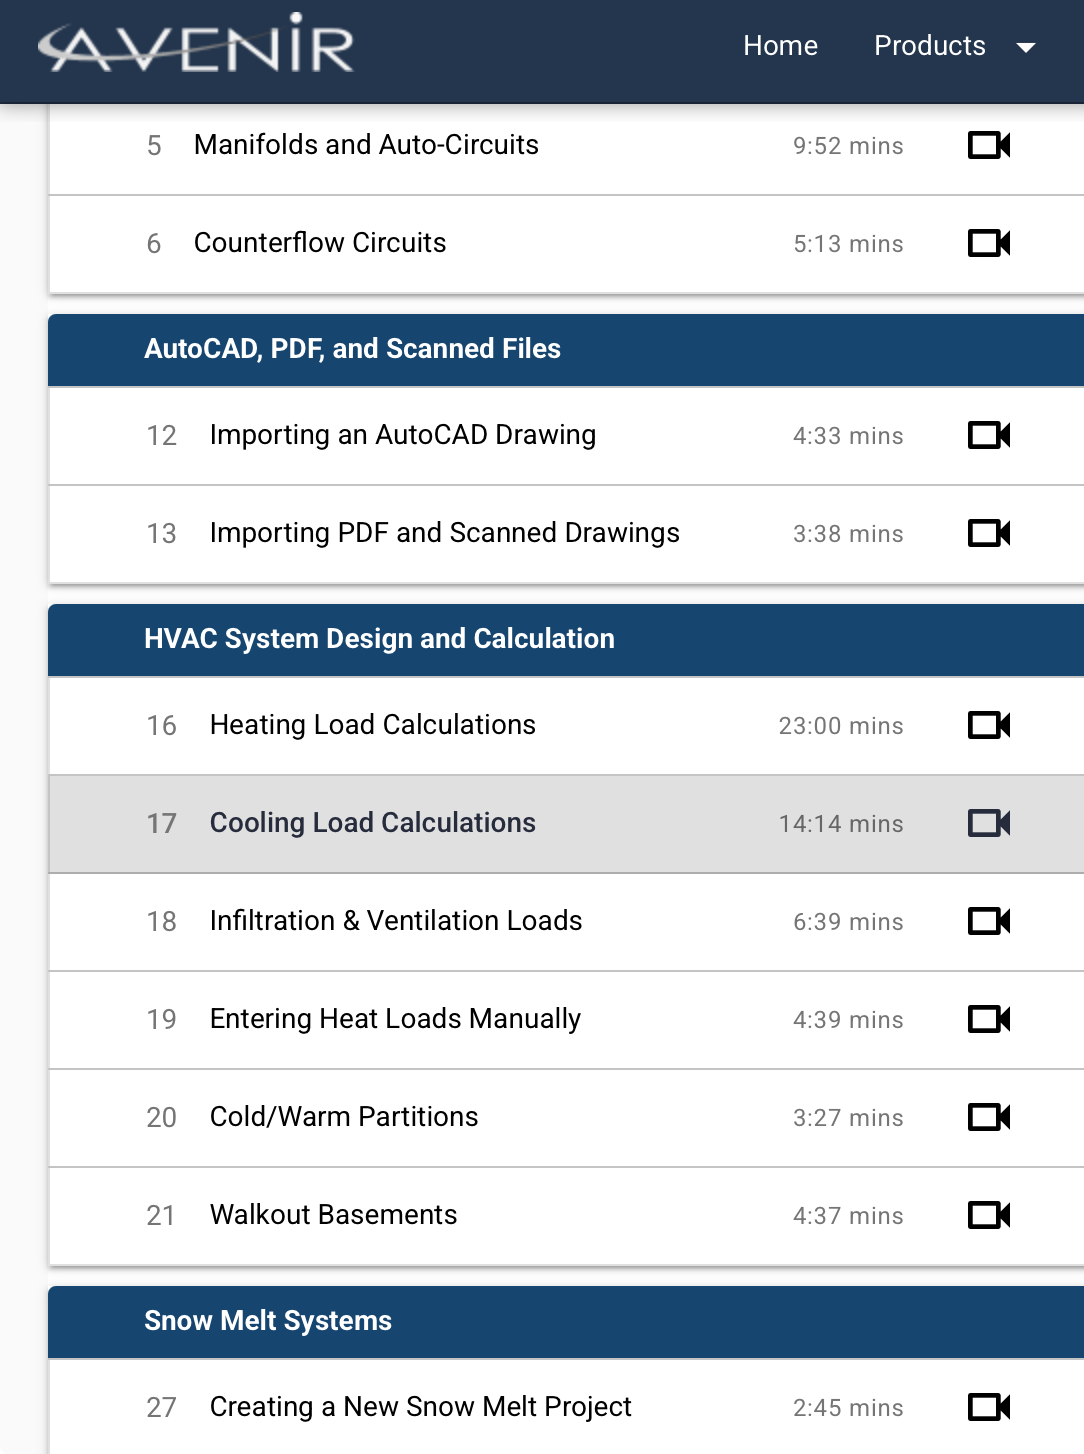Open the Products menu item
Image resolution: width=1084 pixels, height=1454 pixels.
(930, 46)
